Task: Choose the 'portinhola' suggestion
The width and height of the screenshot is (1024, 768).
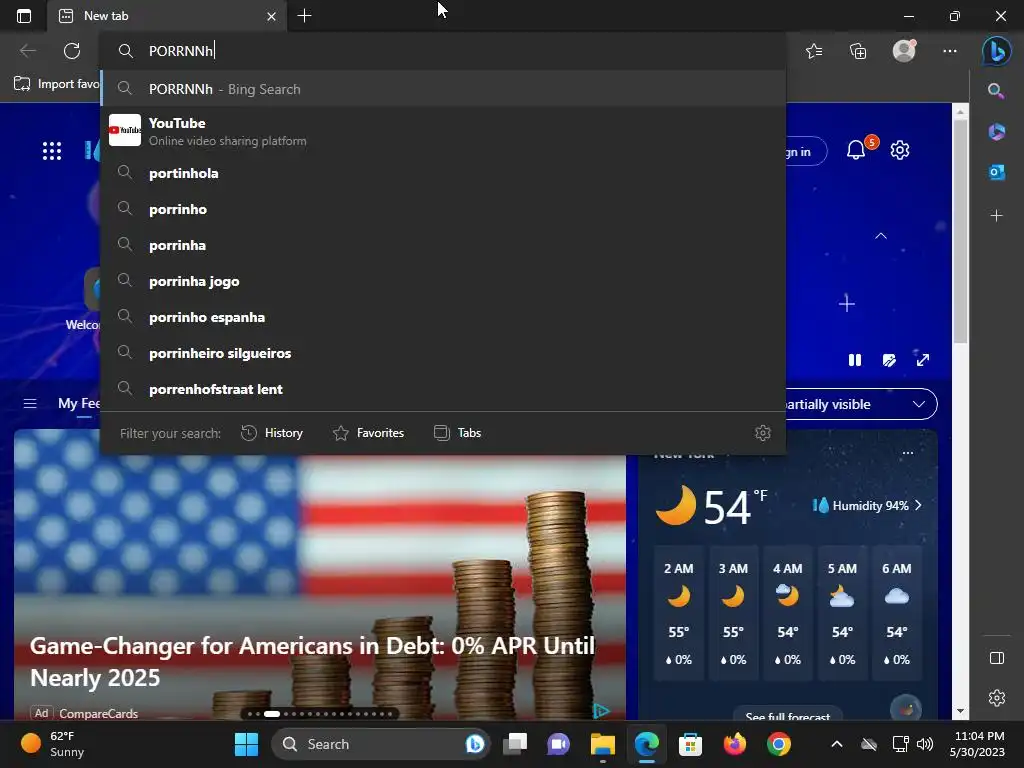Action: (x=443, y=173)
